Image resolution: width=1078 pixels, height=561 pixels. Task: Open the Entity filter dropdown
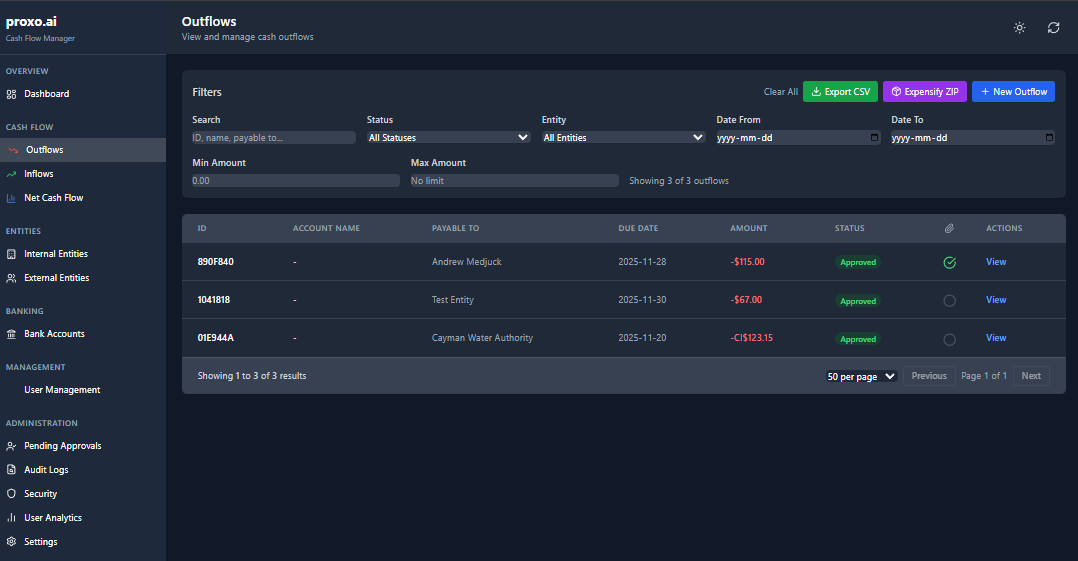click(623, 138)
